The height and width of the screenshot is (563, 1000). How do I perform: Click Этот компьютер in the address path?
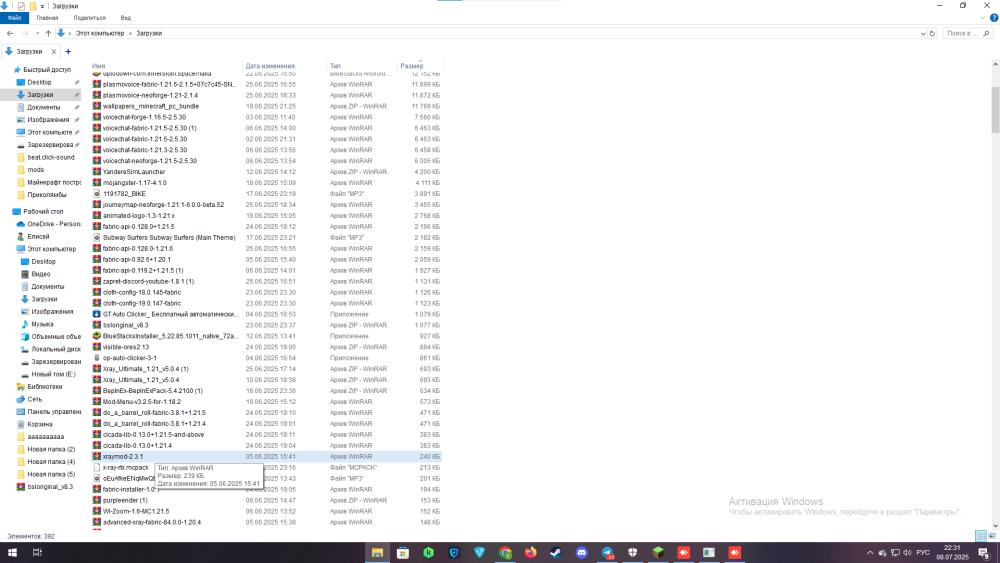100,33
